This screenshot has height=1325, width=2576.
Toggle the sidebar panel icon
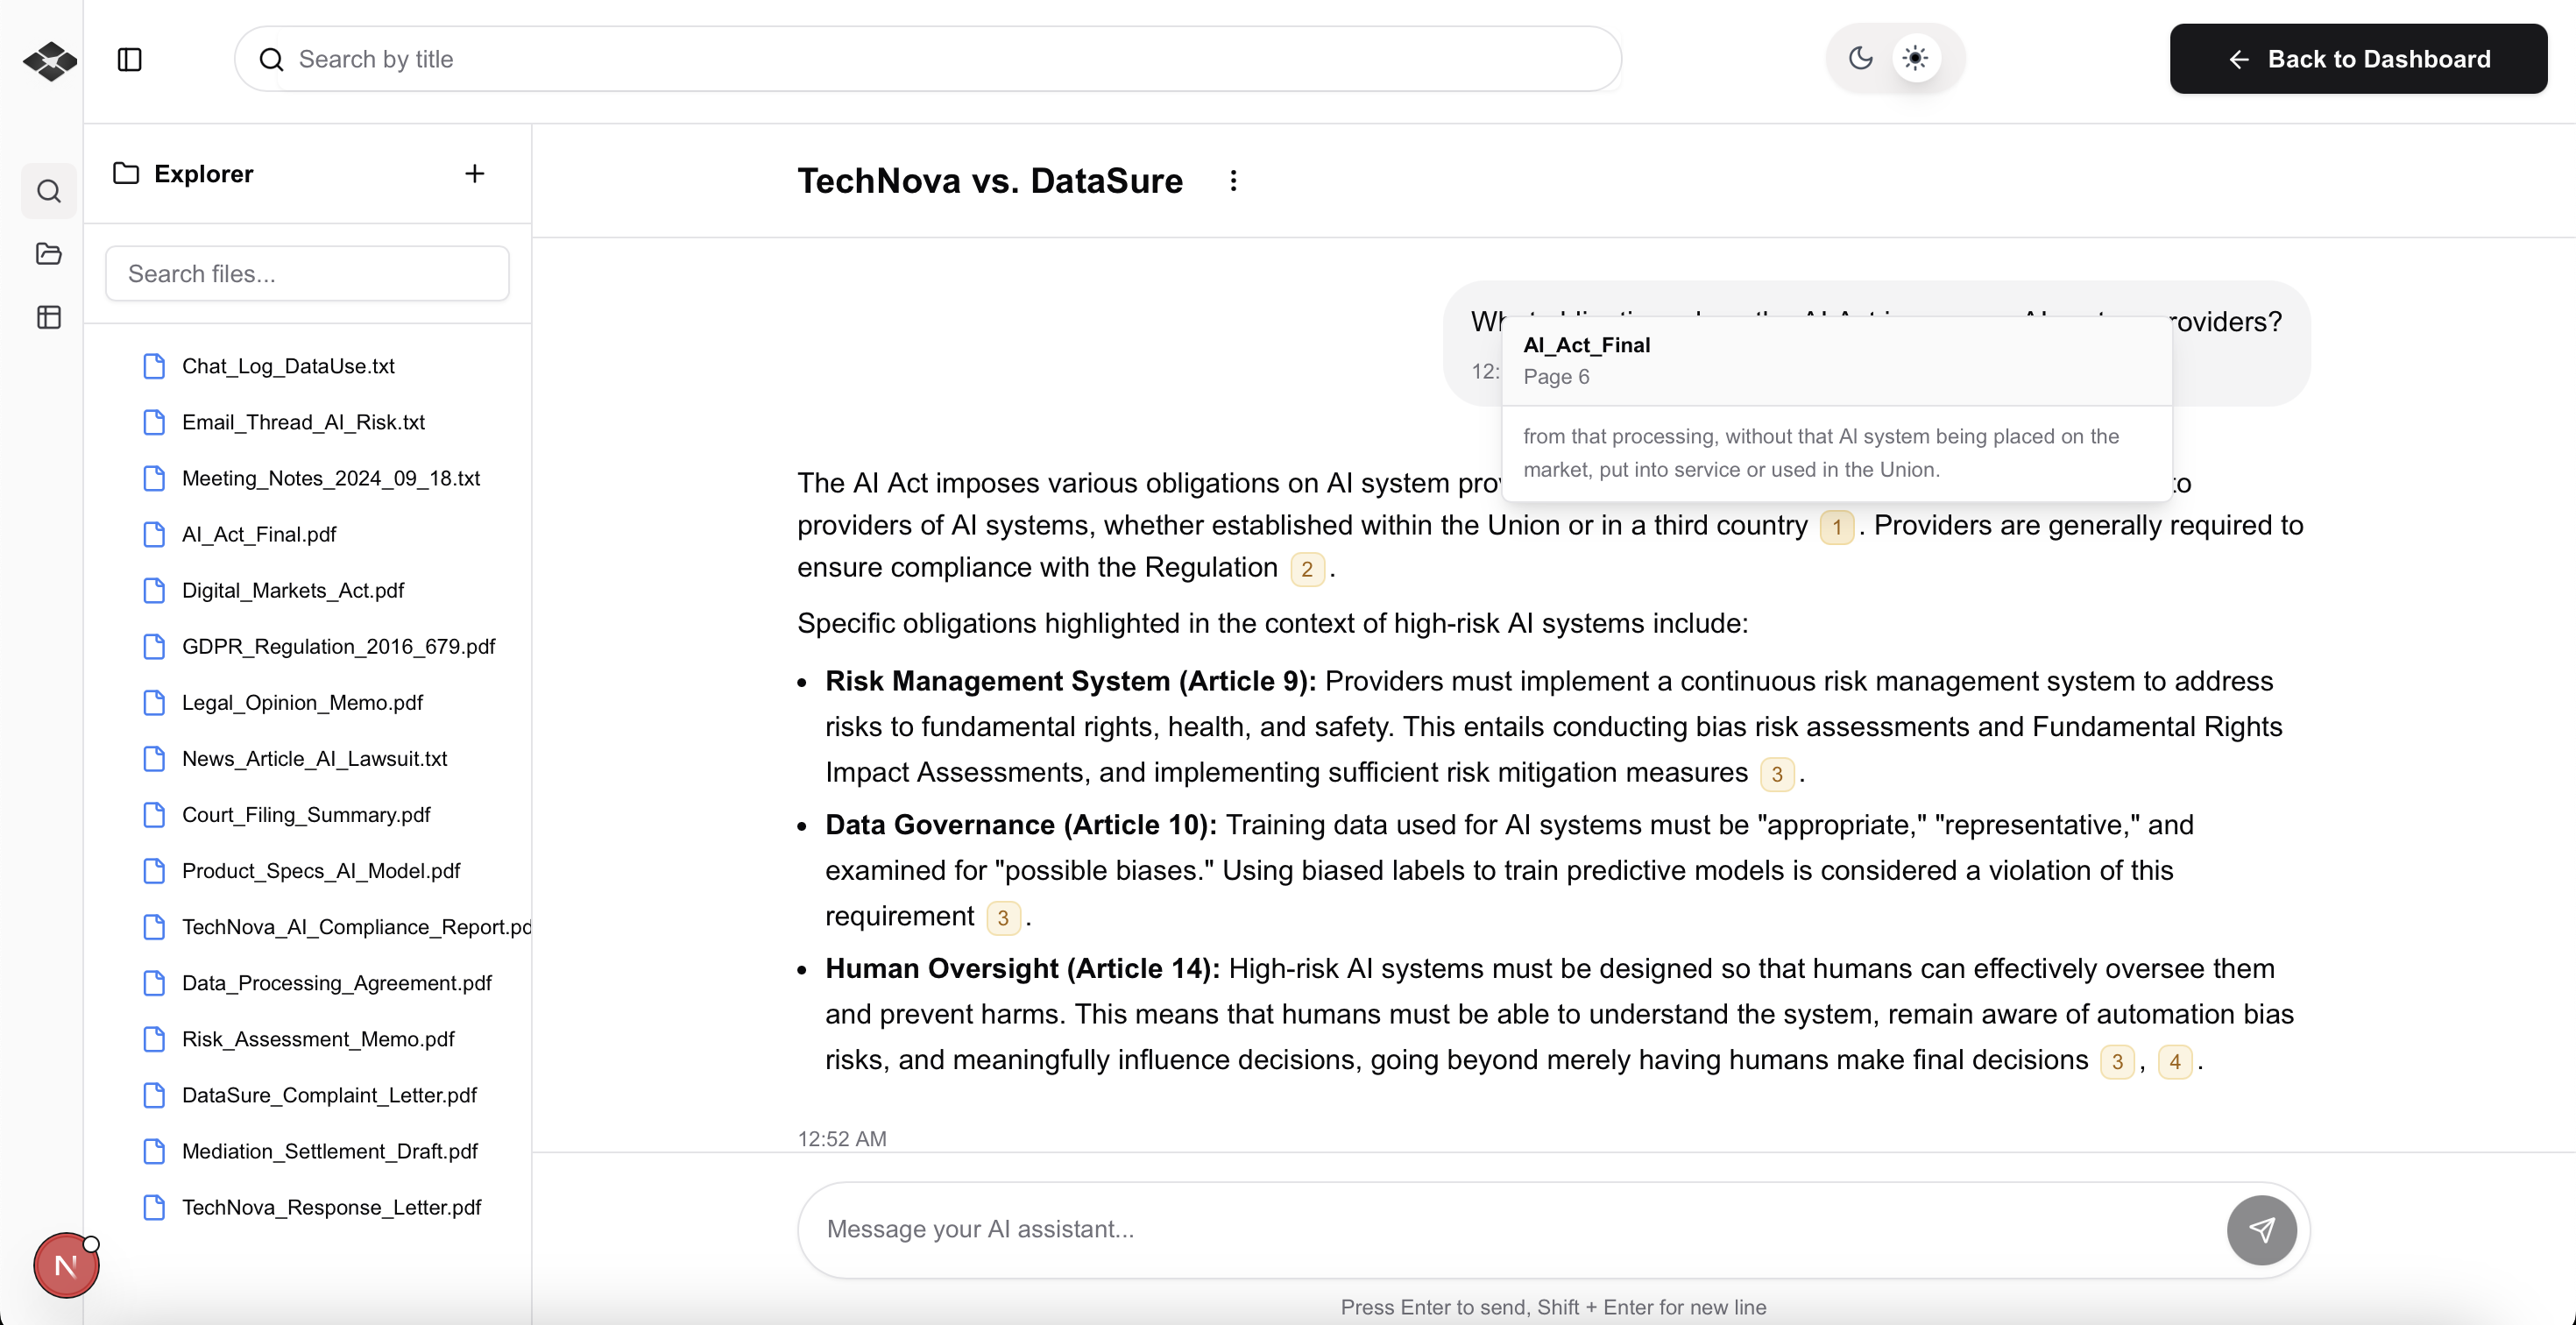(129, 59)
